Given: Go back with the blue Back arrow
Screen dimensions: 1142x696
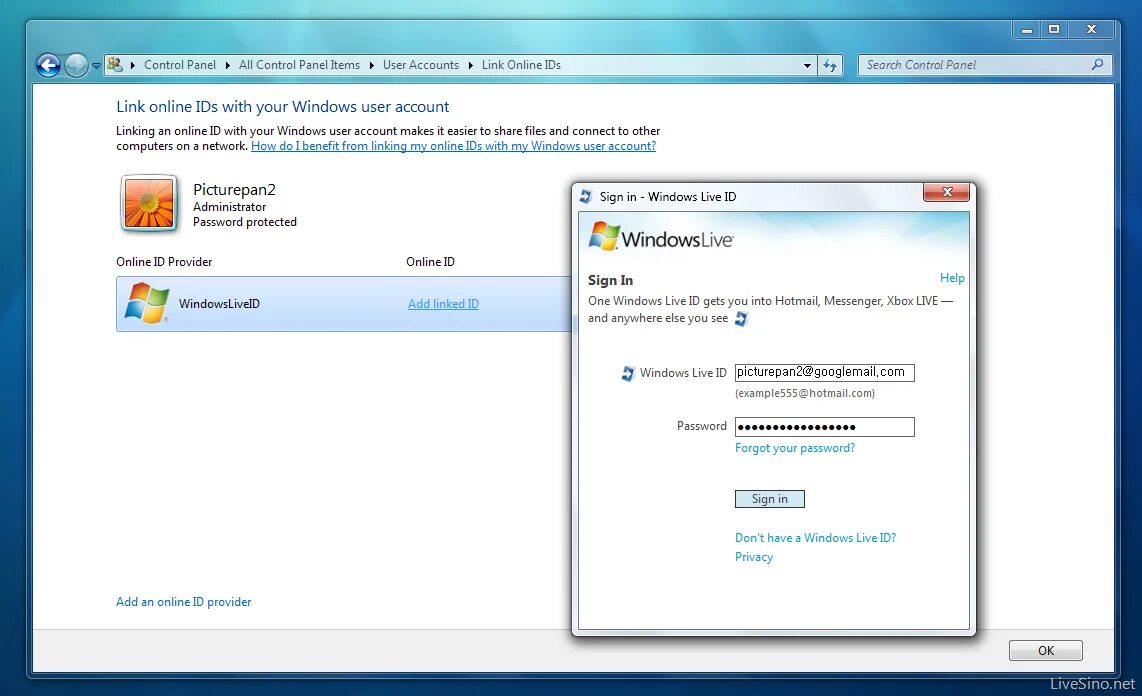Looking at the screenshot, I should [49, 66].
